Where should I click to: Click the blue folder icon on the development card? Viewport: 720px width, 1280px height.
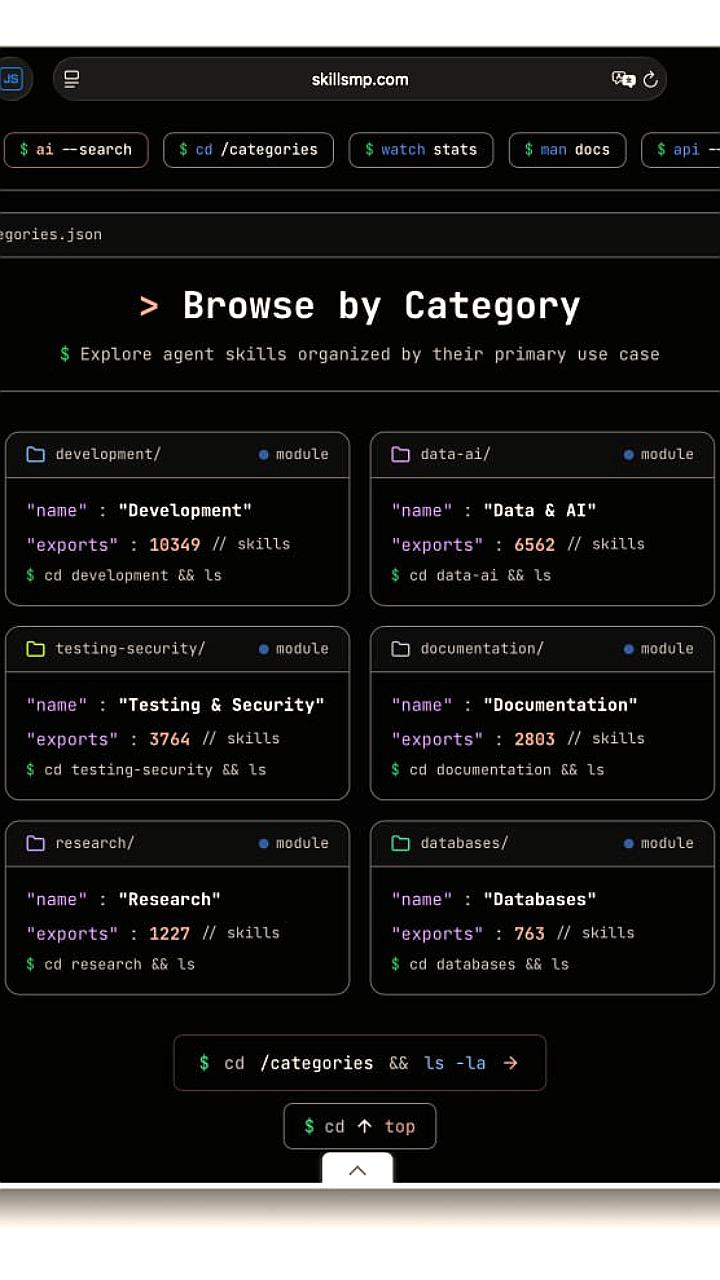tap(34, 454)
